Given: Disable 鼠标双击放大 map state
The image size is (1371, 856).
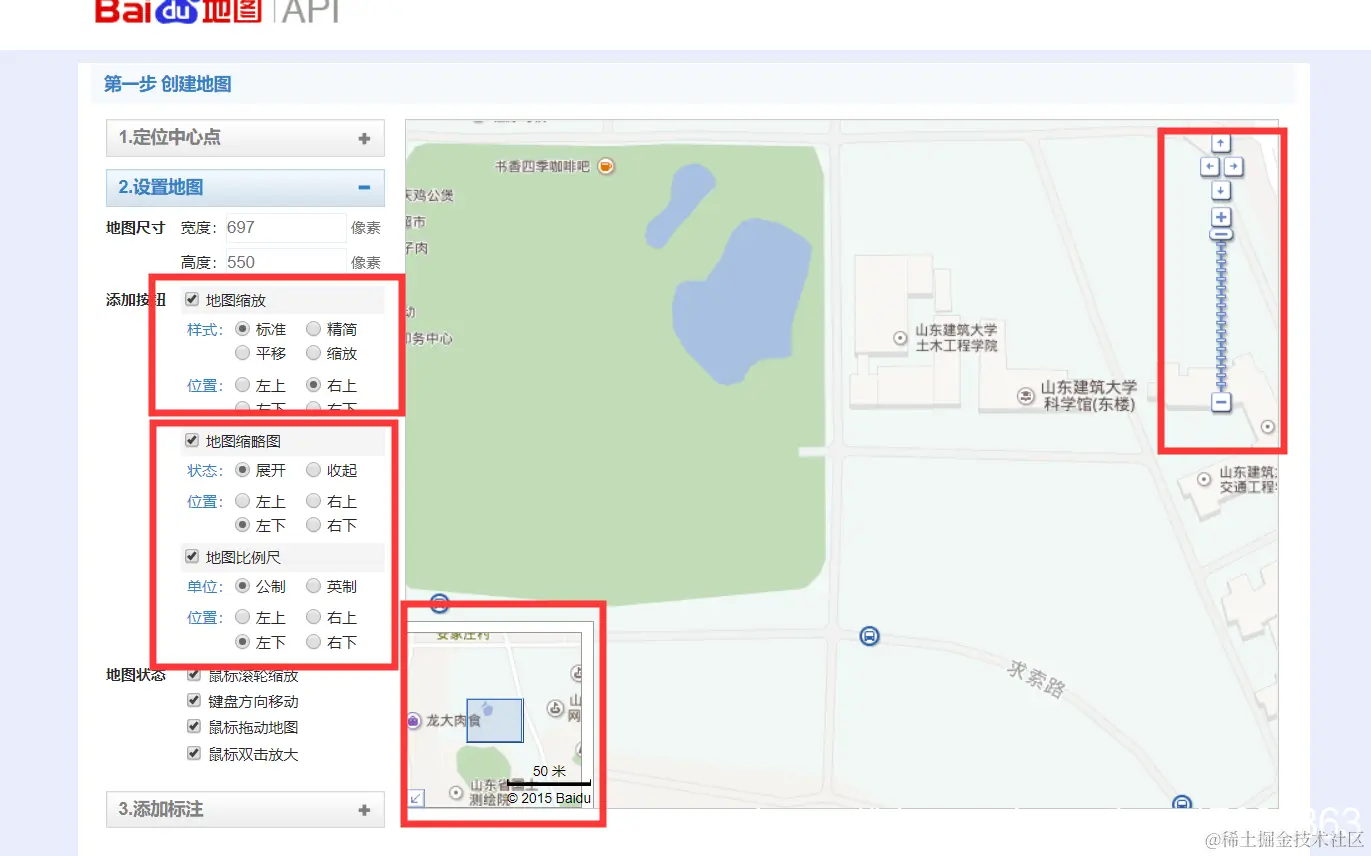Looking at the screenshot, I should pos(193,753).
